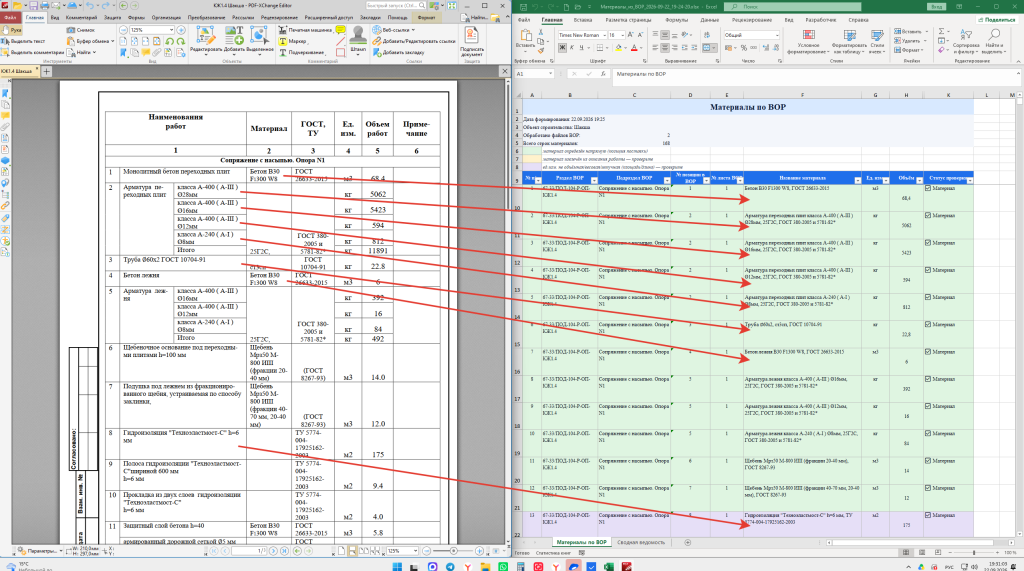Toggle status checkbox for Бетон B30 F1300 W8 row
1024x571 pixels.
(x=928, y=188)
